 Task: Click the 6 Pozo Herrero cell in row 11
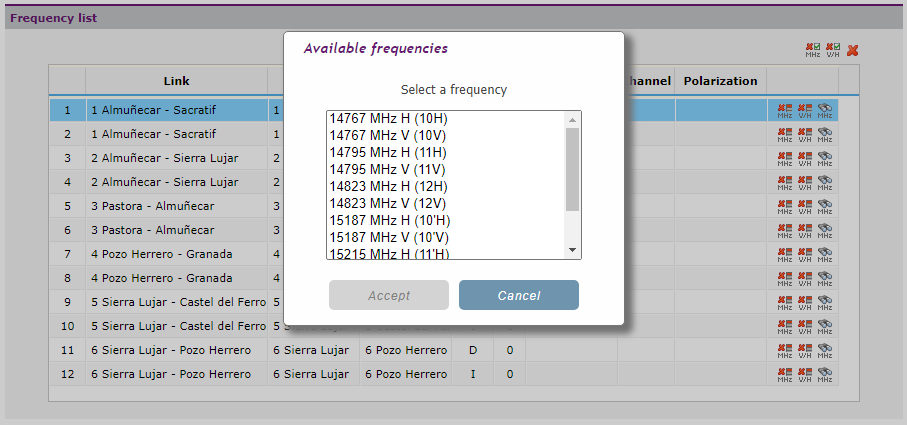click(x=405, y=350)
